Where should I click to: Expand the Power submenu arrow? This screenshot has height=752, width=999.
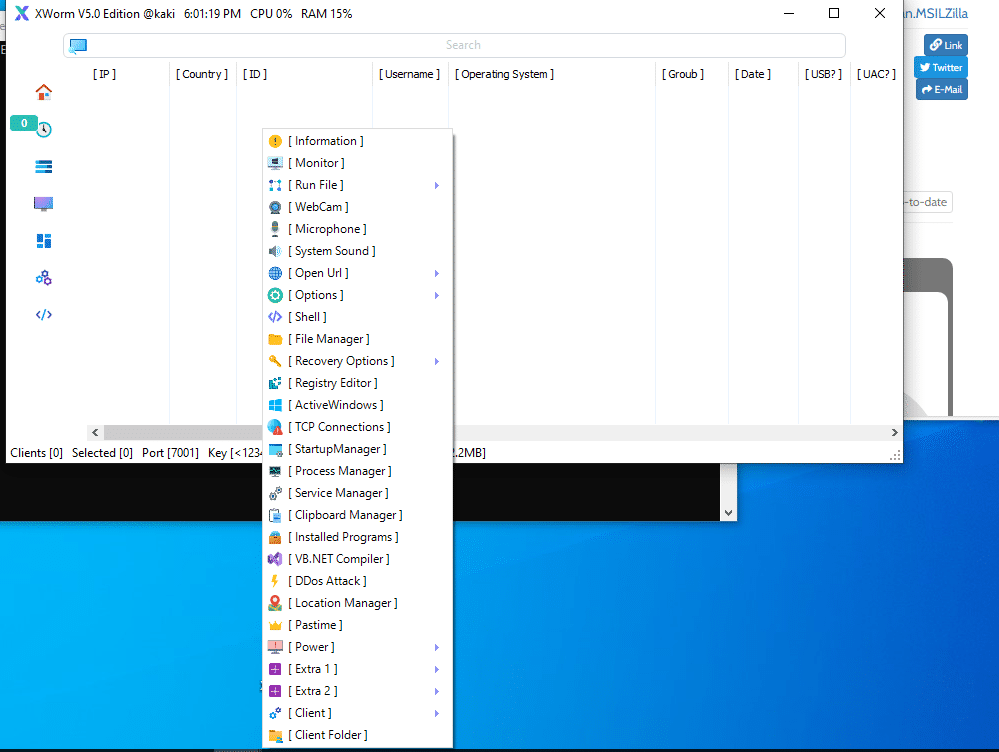(437, 647)
